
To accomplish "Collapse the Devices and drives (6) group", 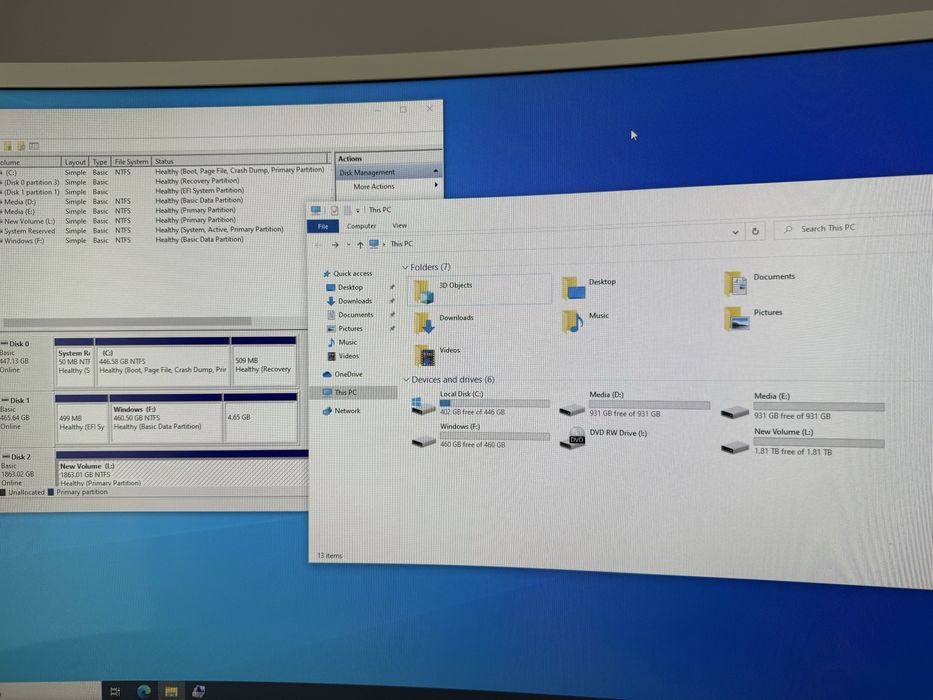I will click(406, 379).
